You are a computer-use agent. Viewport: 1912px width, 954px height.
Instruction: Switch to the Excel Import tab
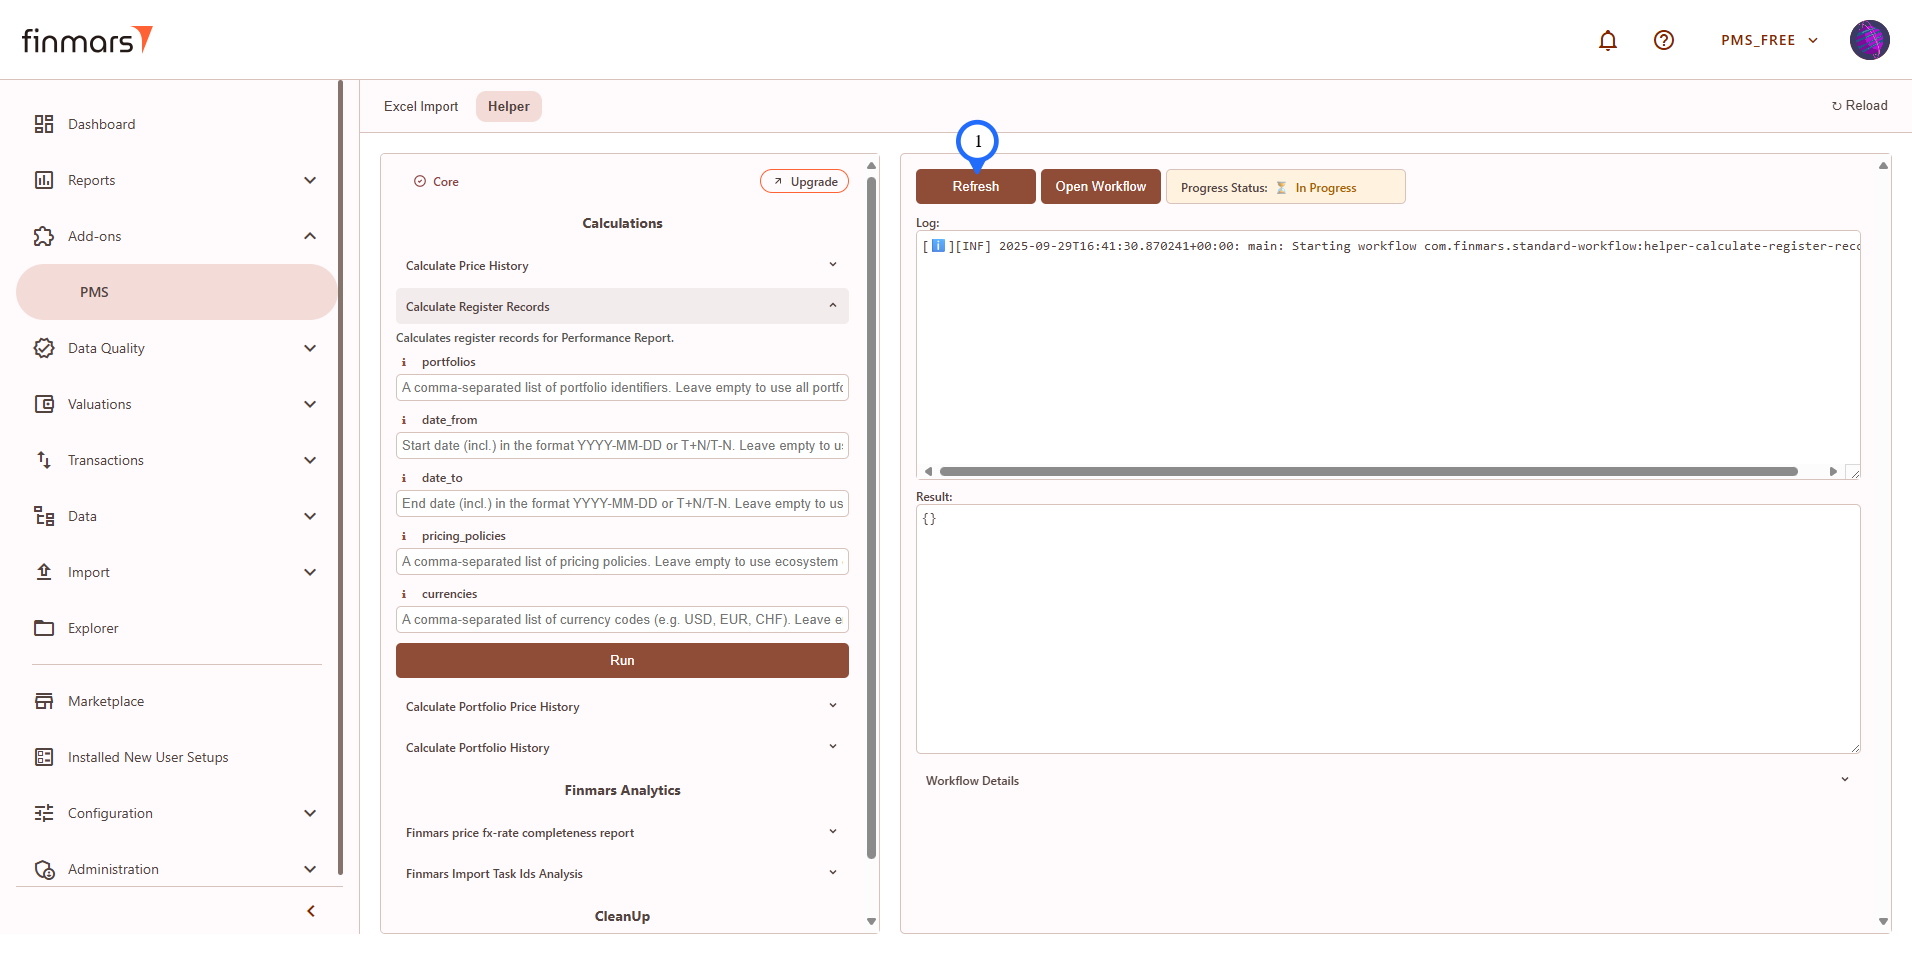point(421,106)
